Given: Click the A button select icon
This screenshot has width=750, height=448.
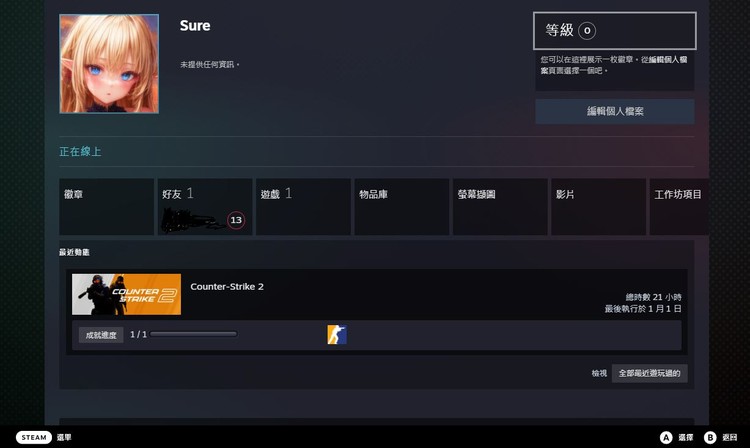Looking at the screenshot, I should (665, 437).
